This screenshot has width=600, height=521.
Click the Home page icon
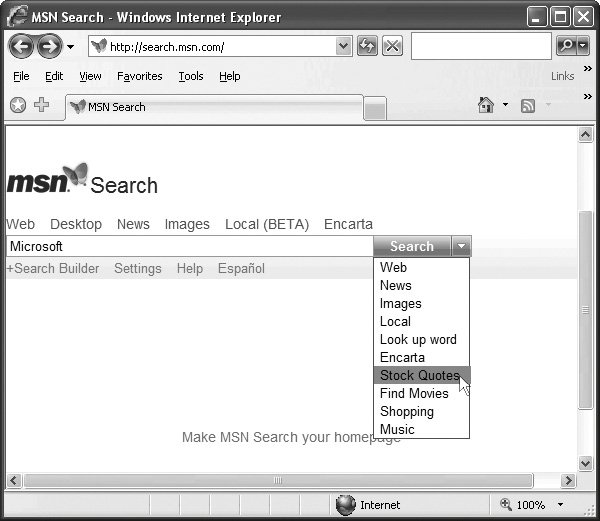(x=486, y=105)
